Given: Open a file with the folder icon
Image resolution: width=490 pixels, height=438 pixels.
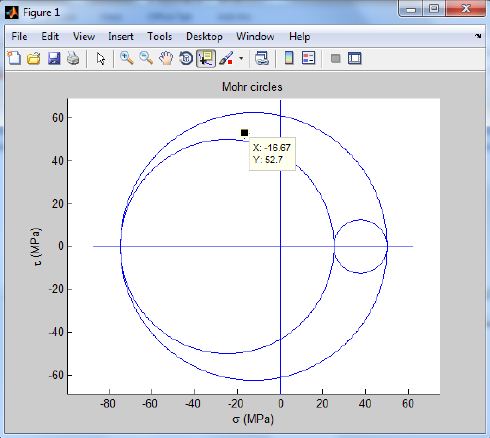Looking at the screenshot, I should click(34, 59).
